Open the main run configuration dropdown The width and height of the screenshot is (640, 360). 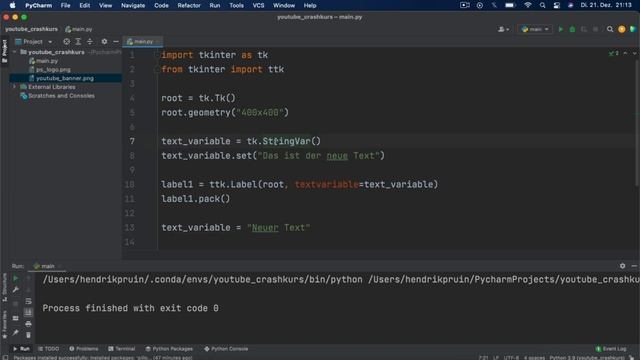pyautogui.click(x=535, y=29)
